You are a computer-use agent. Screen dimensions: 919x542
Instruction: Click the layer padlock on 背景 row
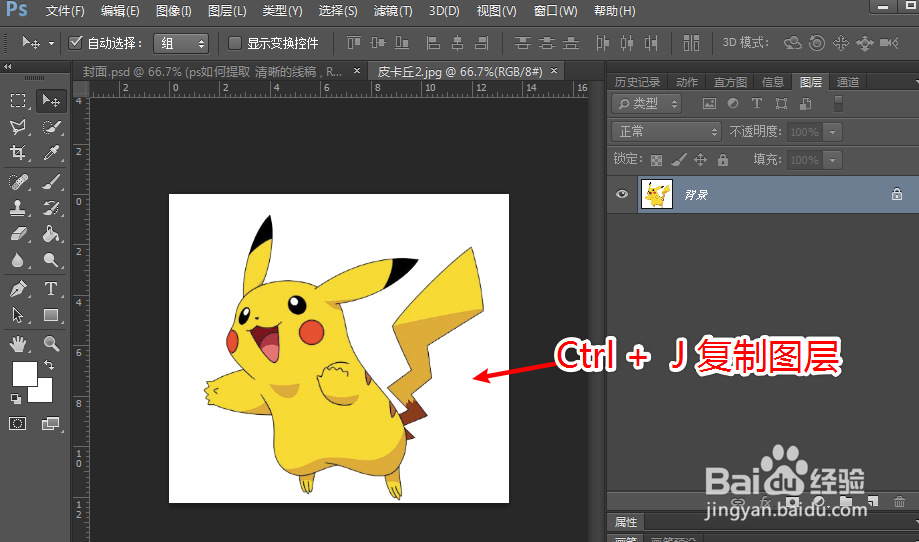pyautogui.click(x=897, y=194)
